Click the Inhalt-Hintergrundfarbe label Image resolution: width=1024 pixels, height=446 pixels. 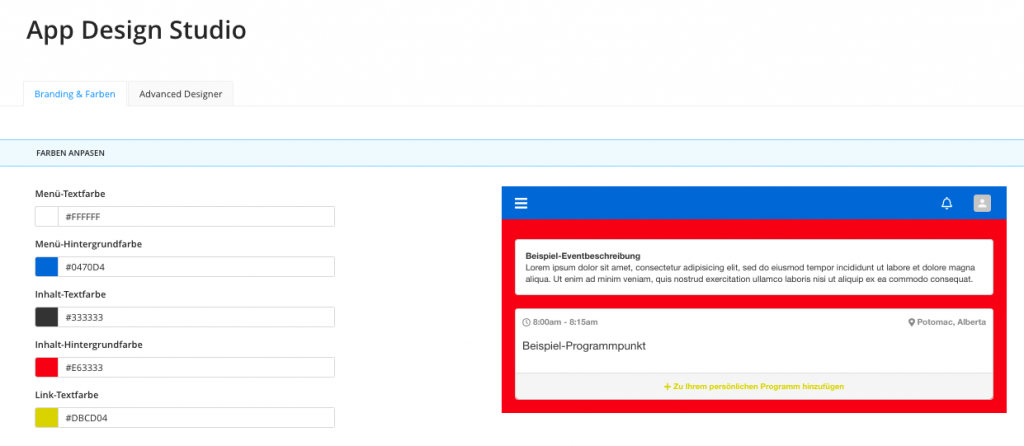88,345
